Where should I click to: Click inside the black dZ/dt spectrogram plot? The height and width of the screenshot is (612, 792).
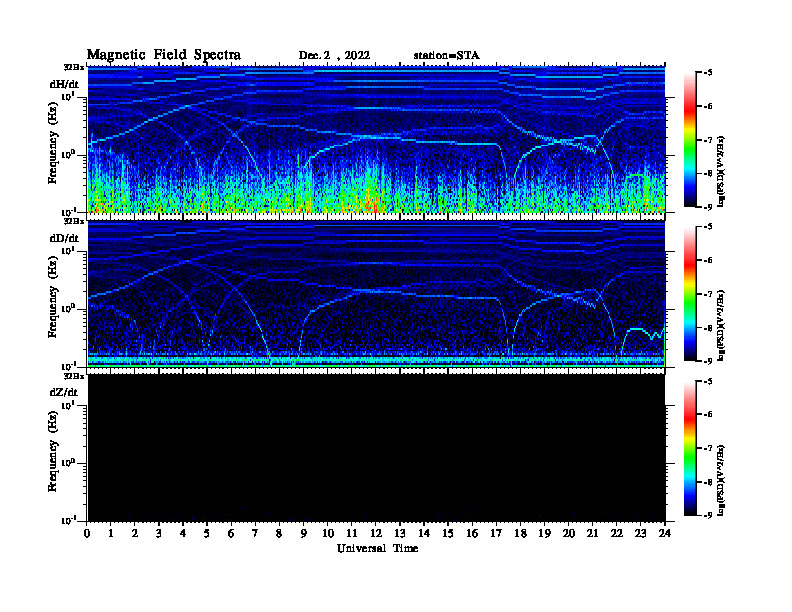tap(376, 448)
